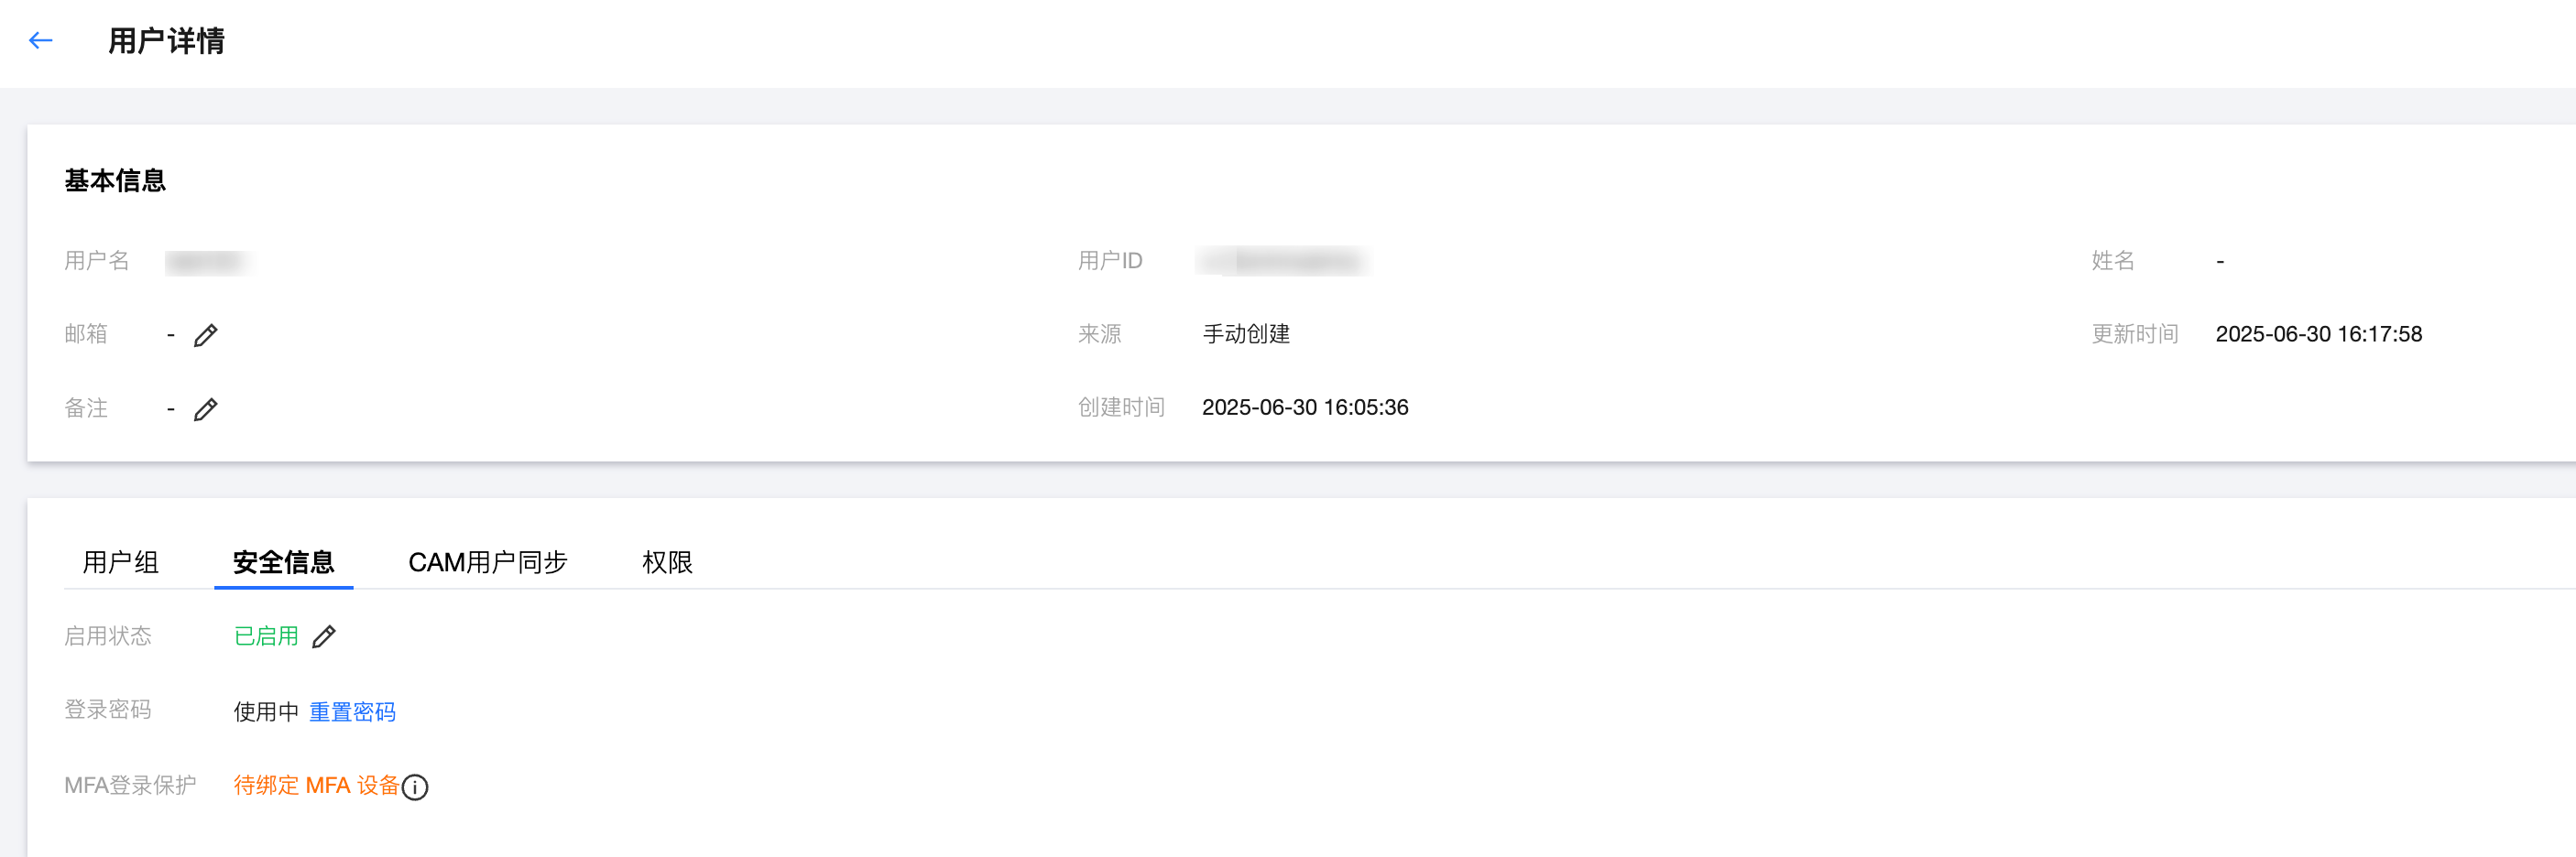
Task: Click the blurred 用户ID value
Action: 1283,261
